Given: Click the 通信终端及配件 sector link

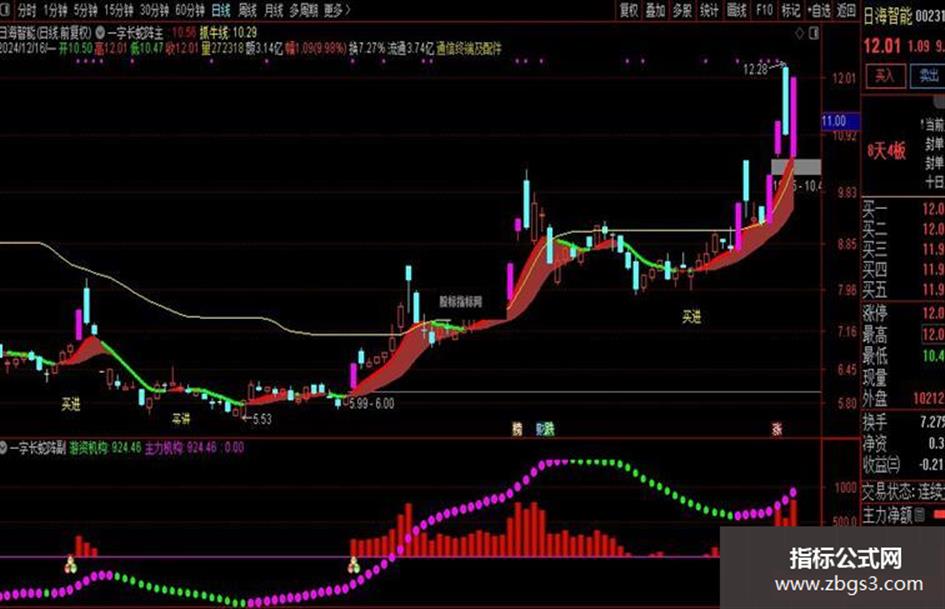Looking at the screenshot, I should (469, 49).
